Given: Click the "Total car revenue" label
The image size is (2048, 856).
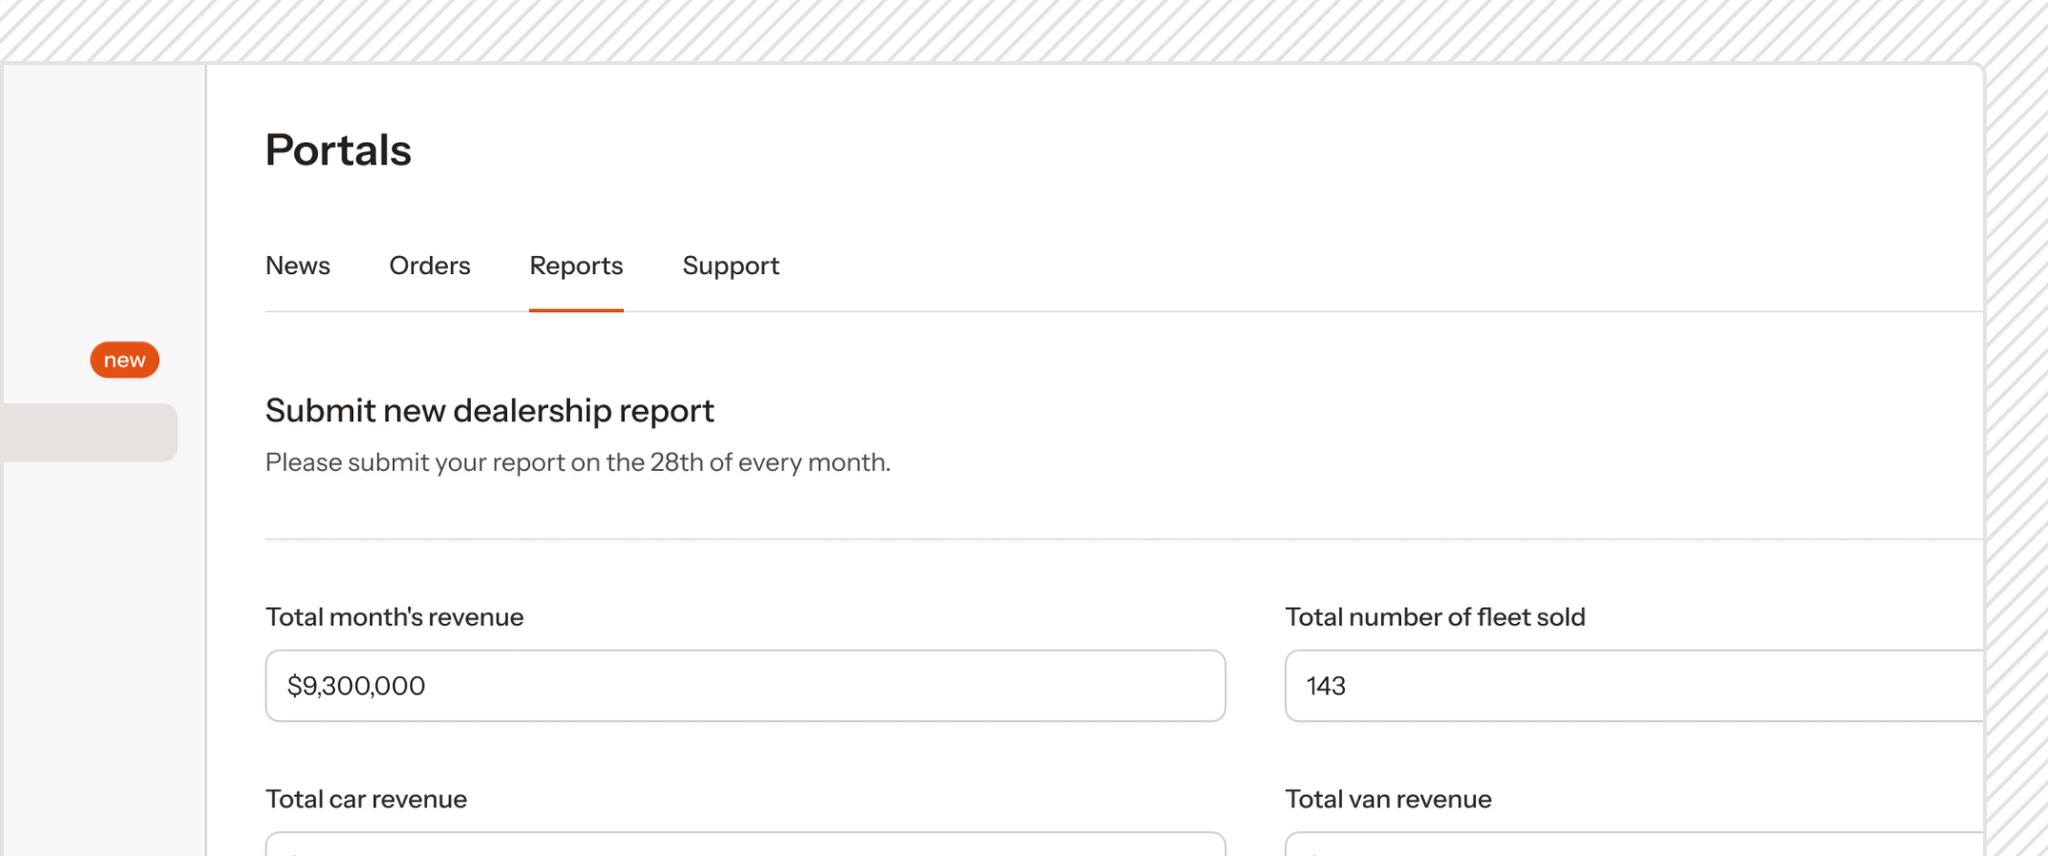Looking at the screenshot, I should click(x=366, y=799).
